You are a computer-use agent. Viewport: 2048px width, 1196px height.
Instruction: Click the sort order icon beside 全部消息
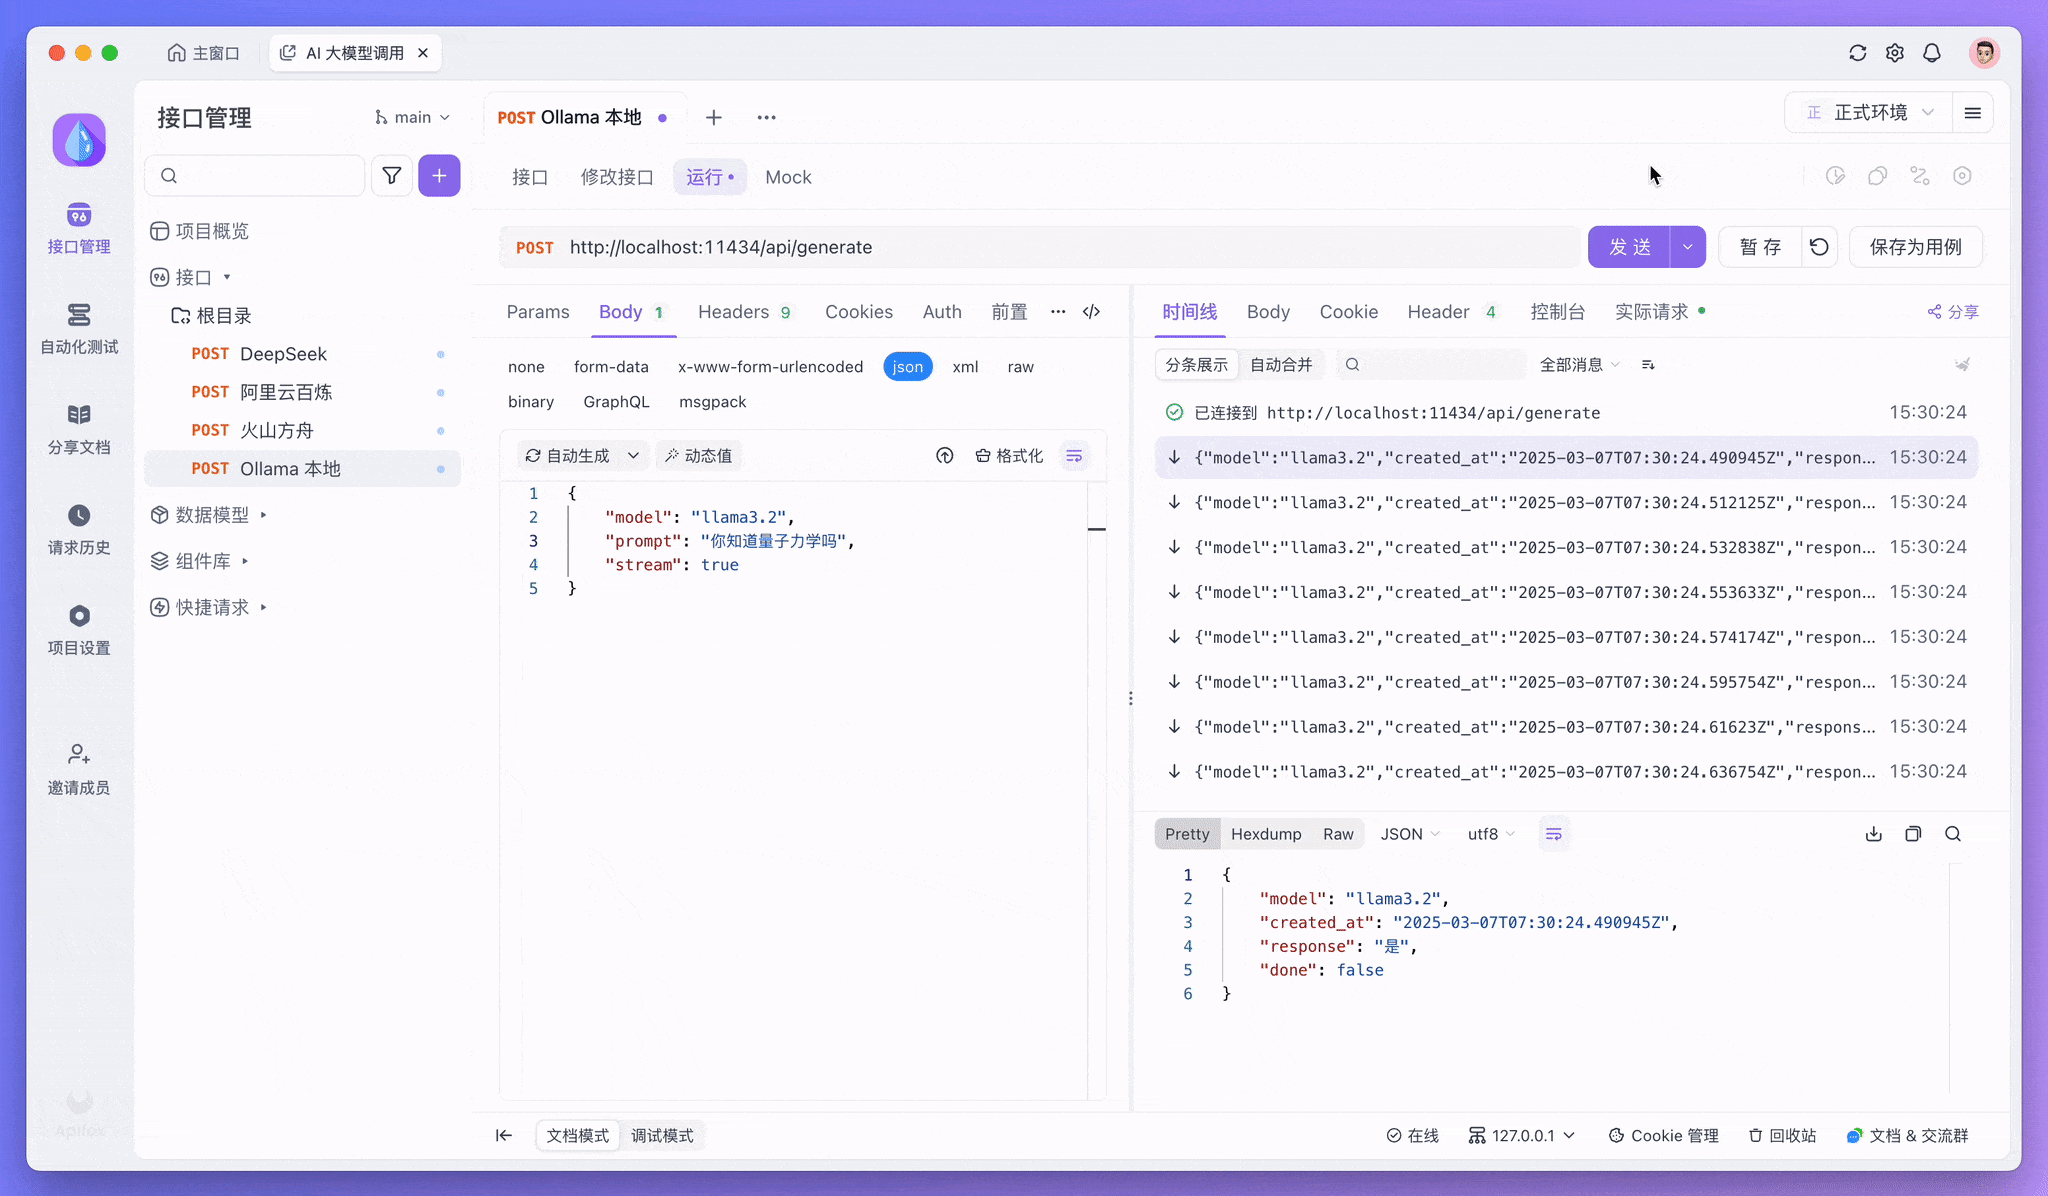pyautogui.click(x=1648, y=365)
